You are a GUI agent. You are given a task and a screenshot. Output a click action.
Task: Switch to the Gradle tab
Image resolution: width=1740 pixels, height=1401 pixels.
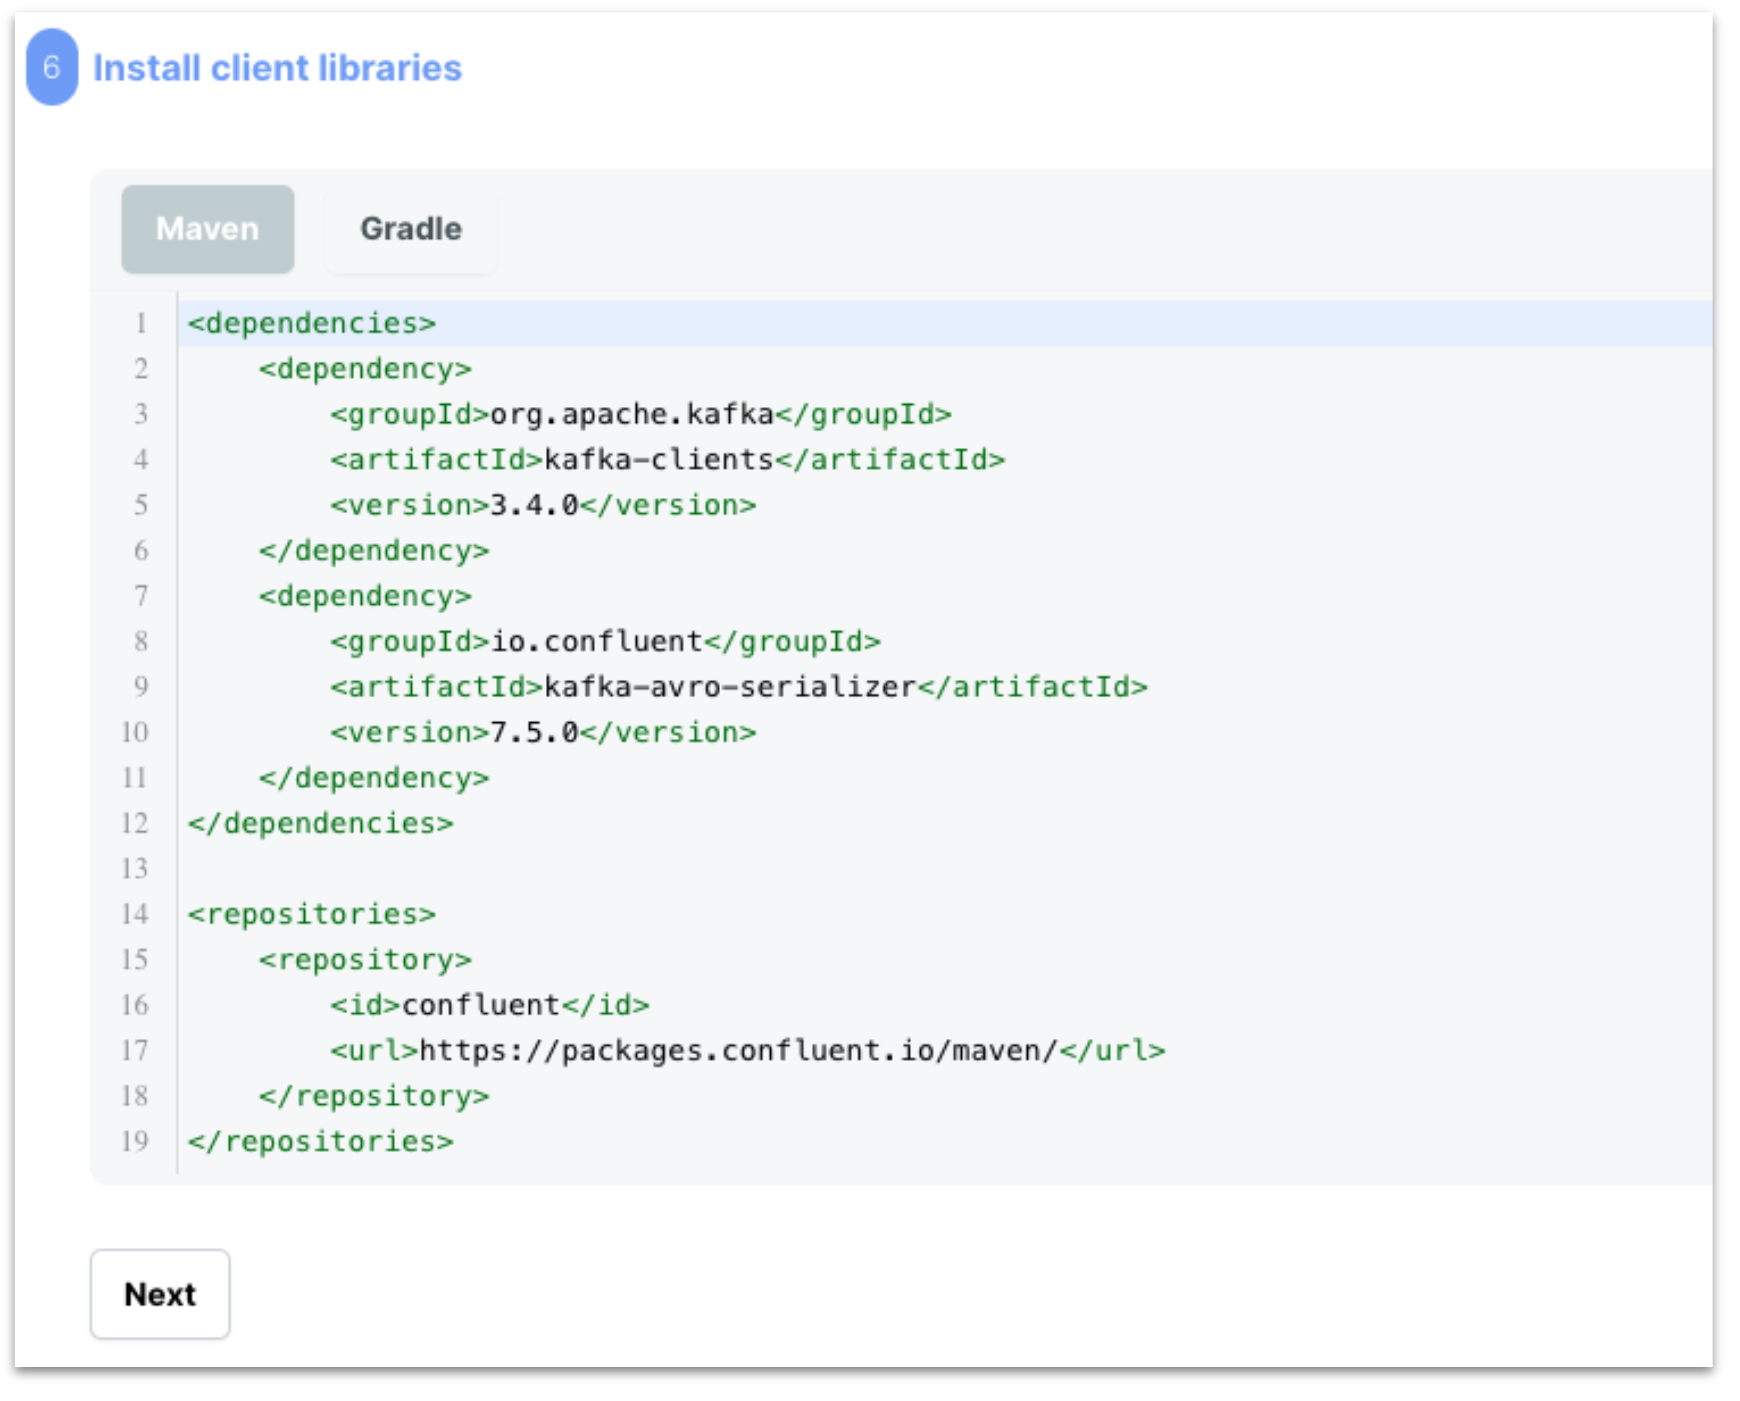(x=411, y=228)
